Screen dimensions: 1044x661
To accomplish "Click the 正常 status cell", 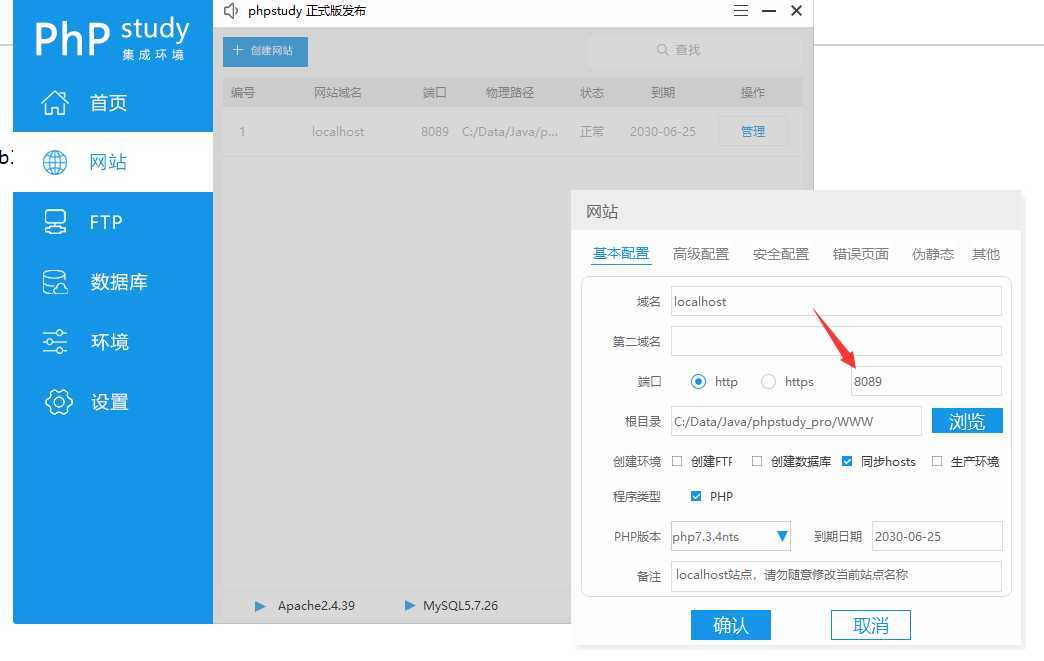I will pos(592,132).
